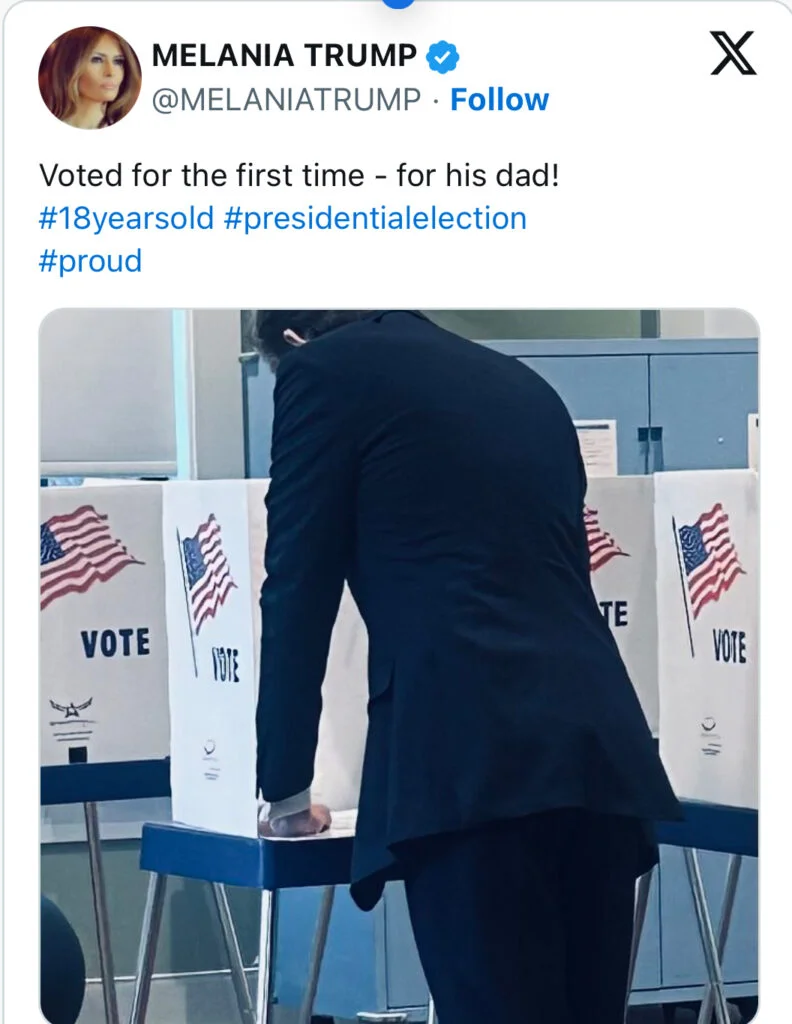The image size is (792, 1024).
Task: Open the #proud hashtag
Action: (90, 261)
